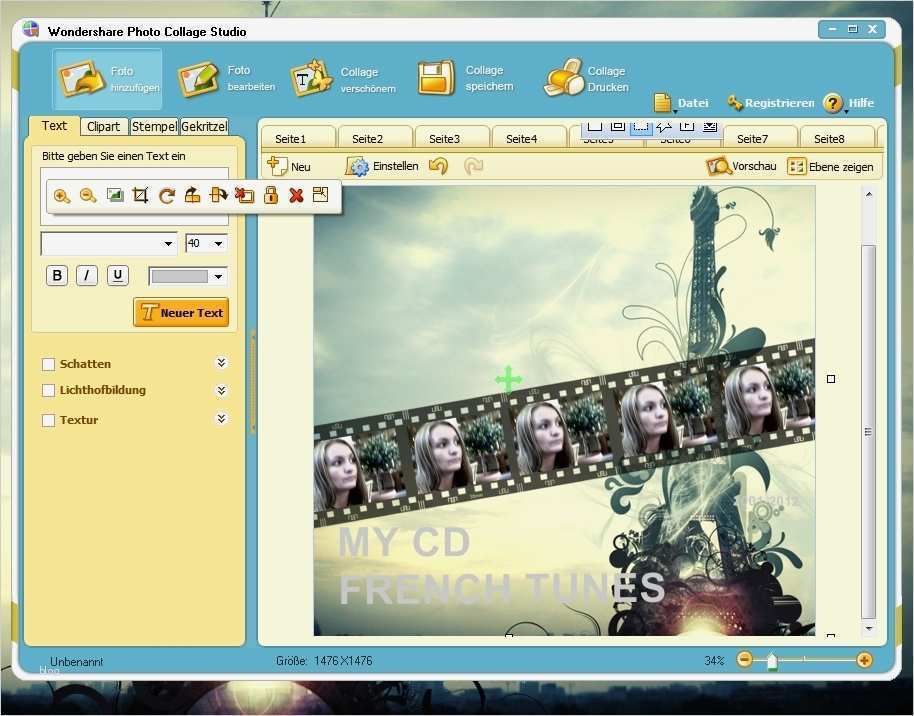
Task: Click the greyed redo arrow
Action: (473, 166)
